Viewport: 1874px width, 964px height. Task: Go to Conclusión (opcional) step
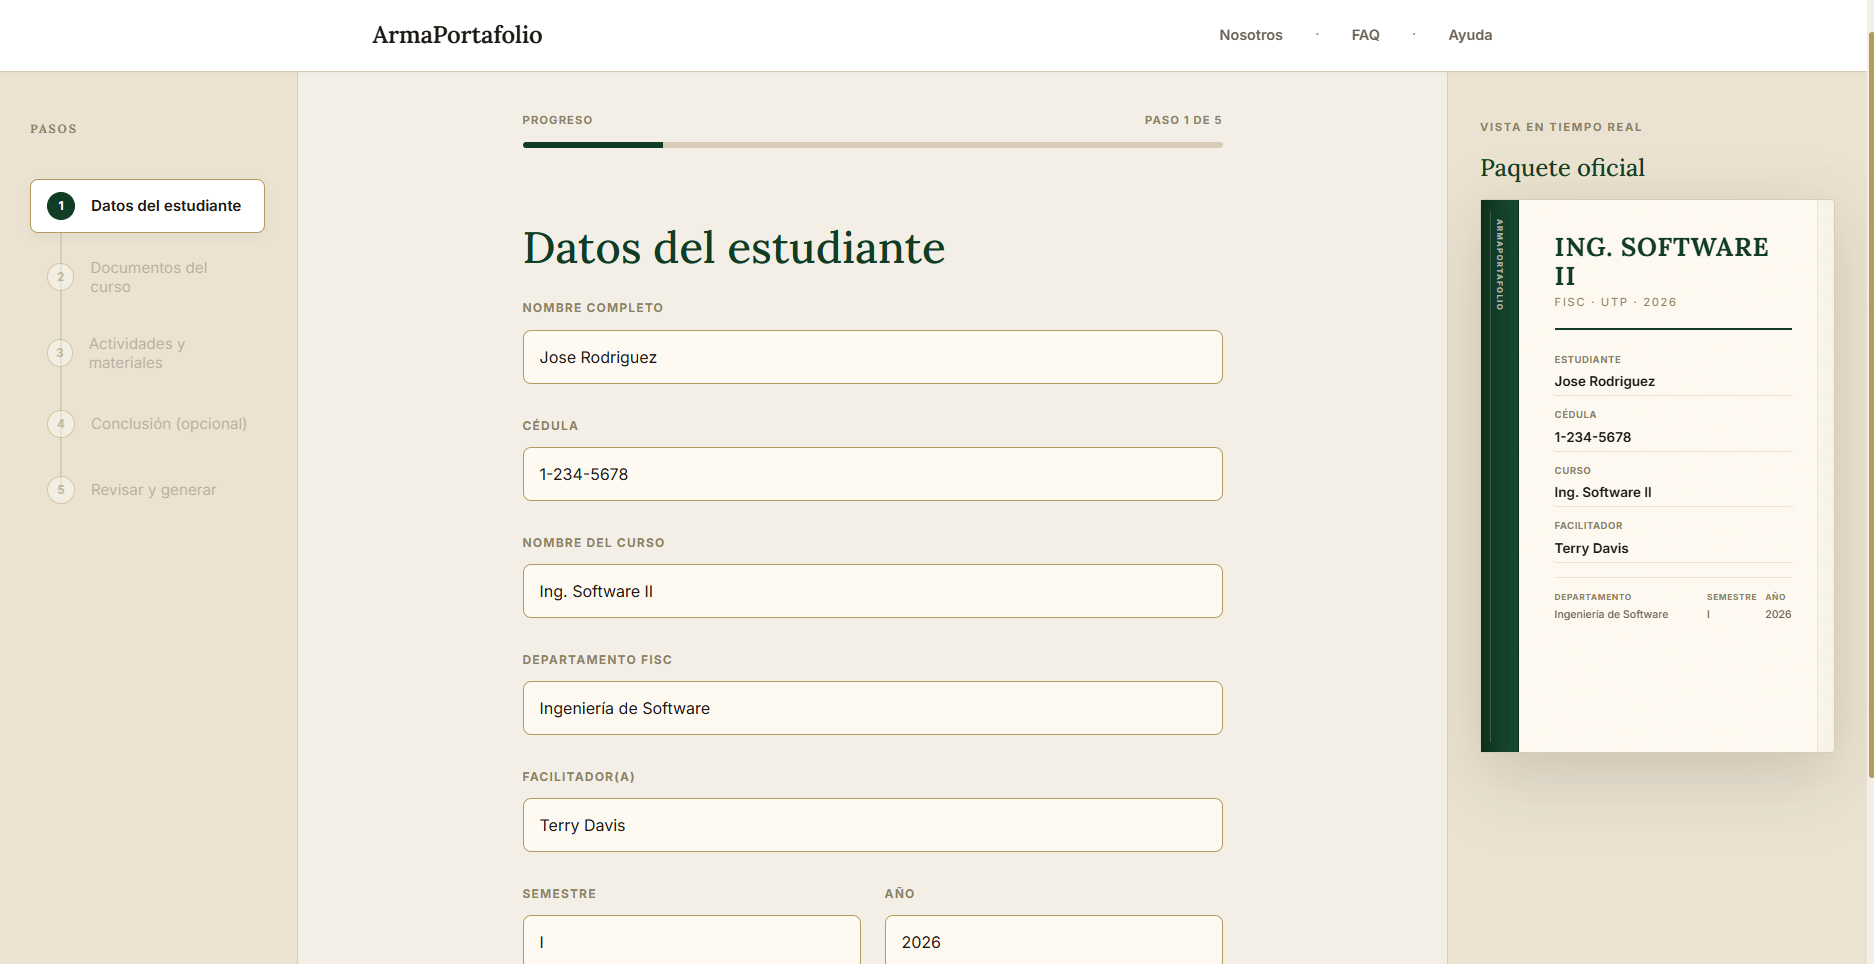[147, 424]
